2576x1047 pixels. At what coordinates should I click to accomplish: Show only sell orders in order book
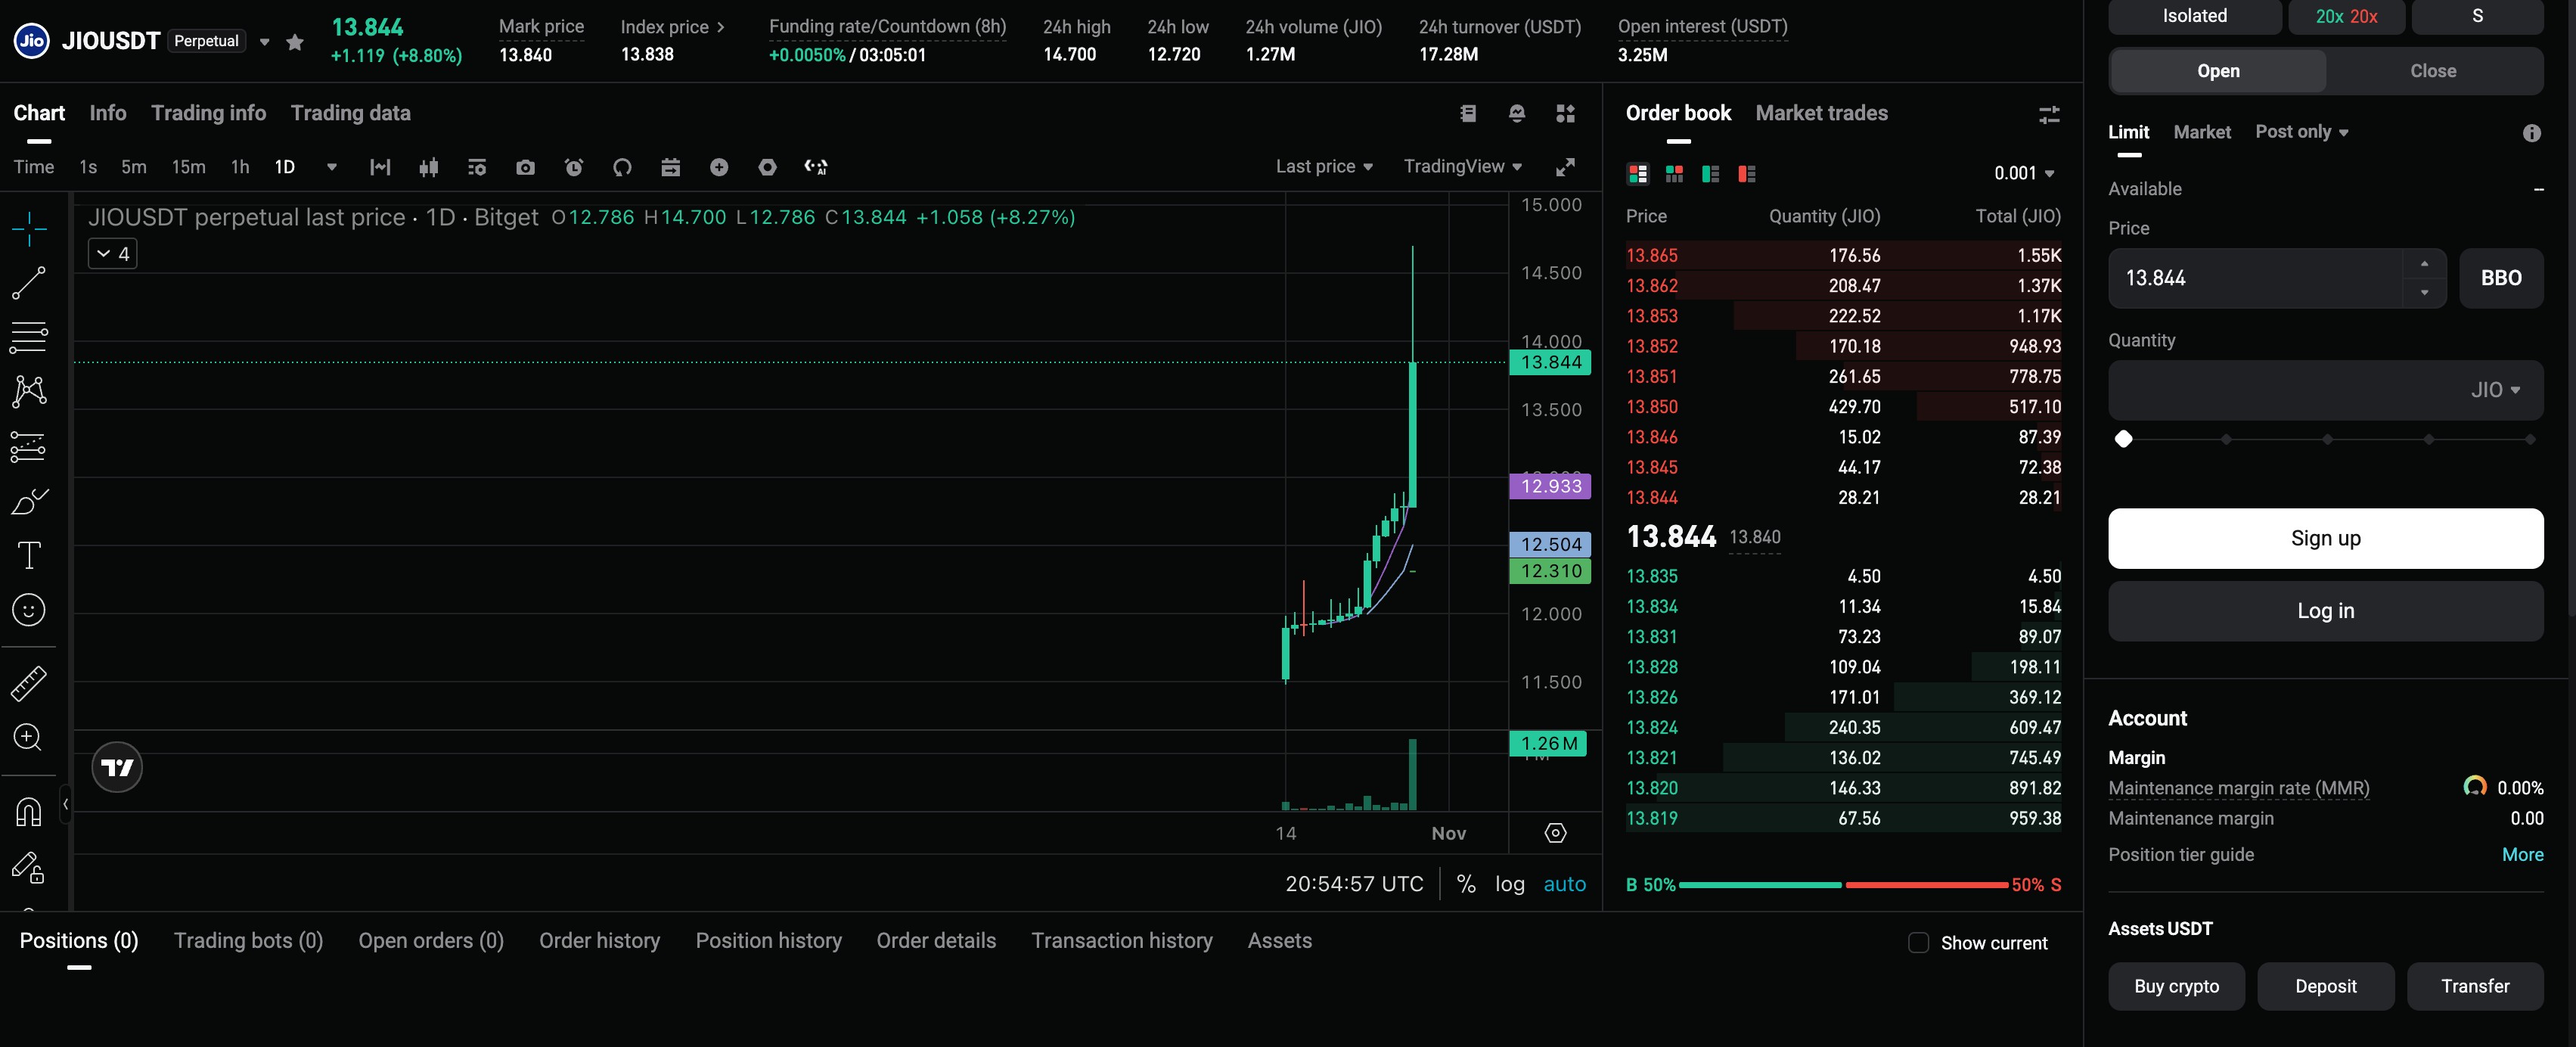coord(1747,174)
